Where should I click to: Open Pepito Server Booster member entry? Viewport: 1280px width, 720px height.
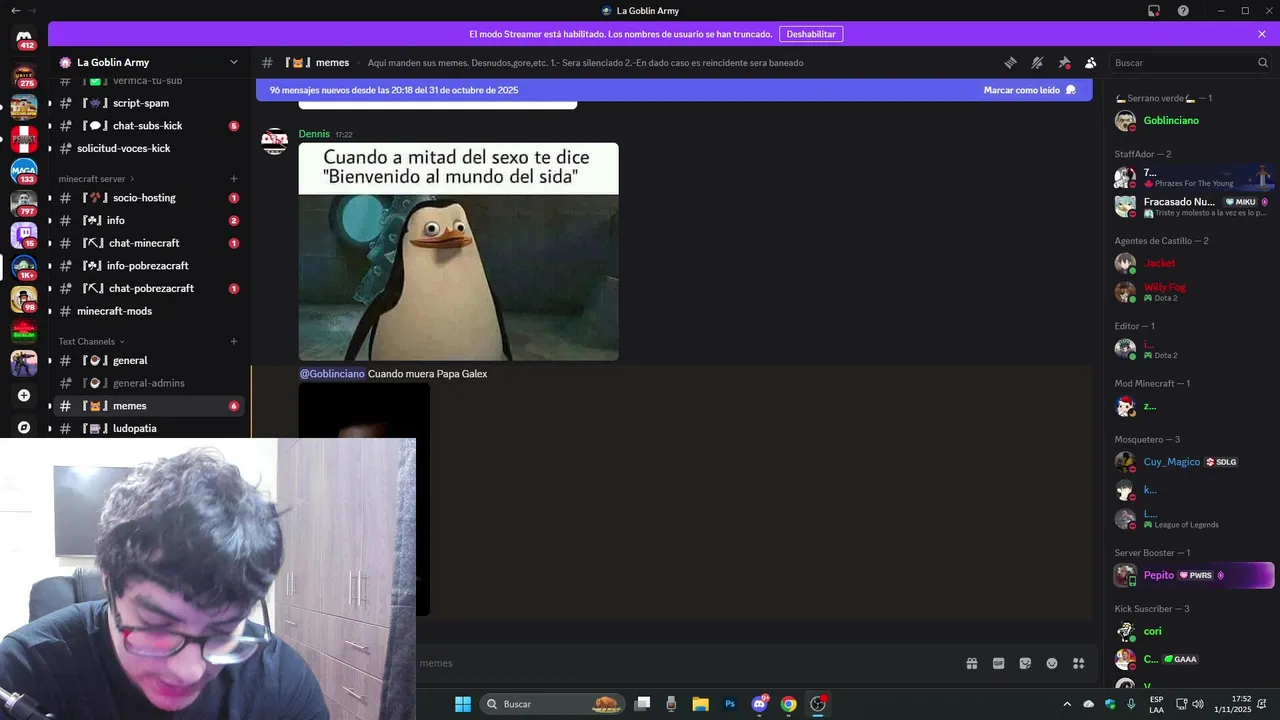pyautogui.click(x=1192, y=575)
